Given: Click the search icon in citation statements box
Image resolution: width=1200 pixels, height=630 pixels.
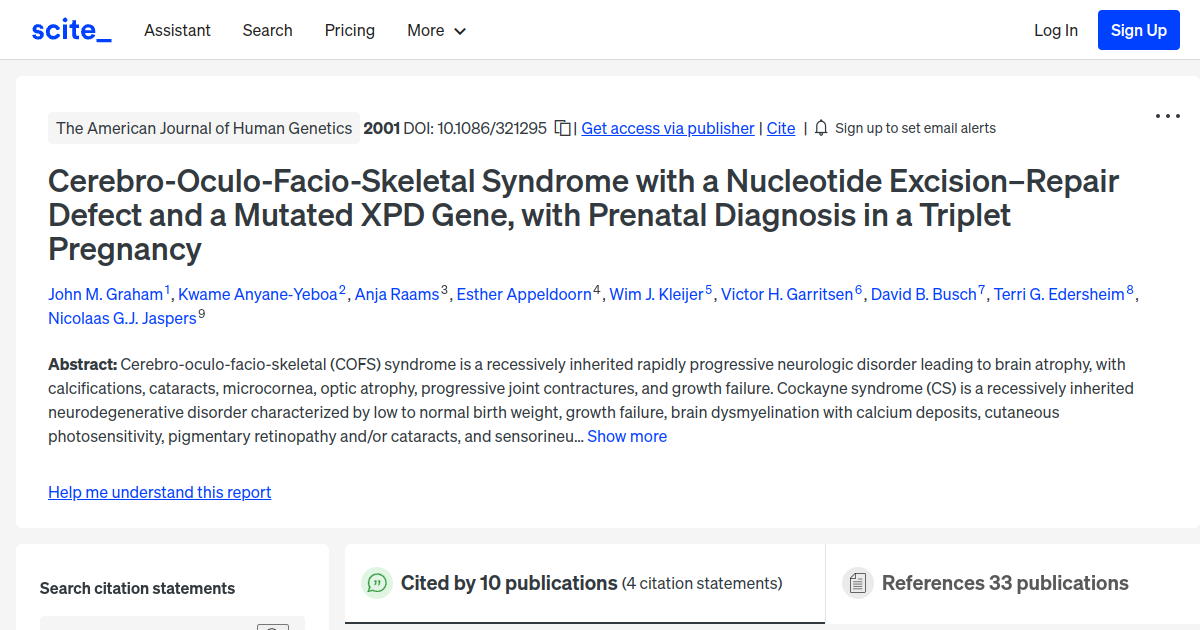Looking at the screenshot, I should 272,626.
